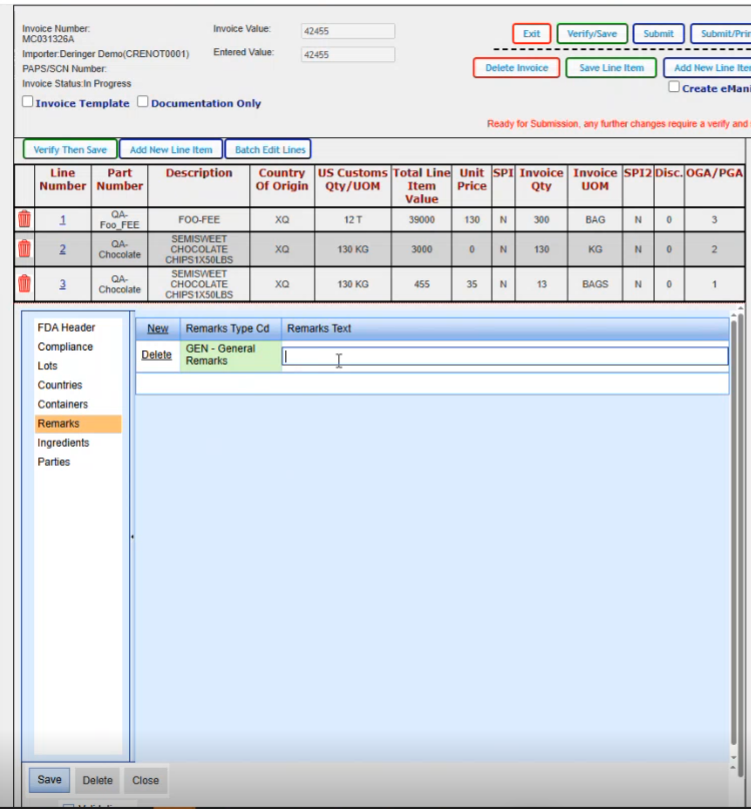Click Delete link for General Remarks row
This screenshot has width=751, height=809.
(x=156, y=355)
